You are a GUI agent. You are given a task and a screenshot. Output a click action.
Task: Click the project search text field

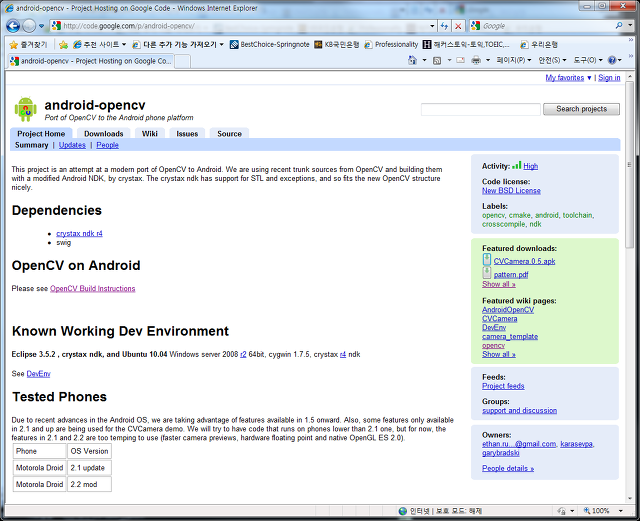pos(481,109)
